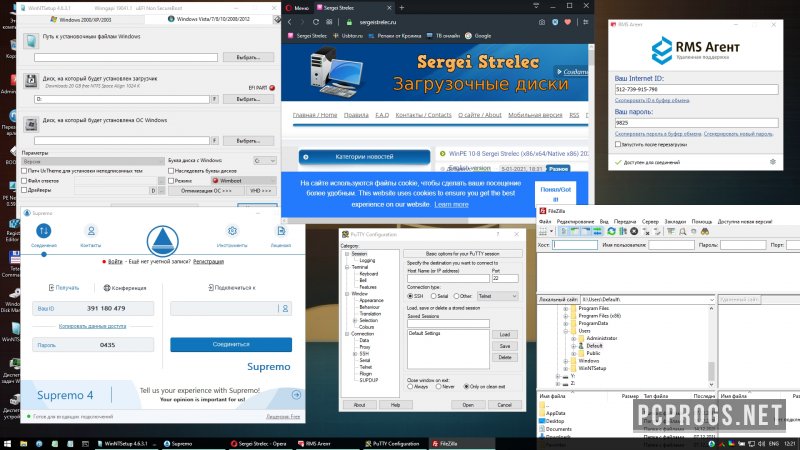
Task: Expand SSH node in PuTTY category tree
Action: click(355, 354)
